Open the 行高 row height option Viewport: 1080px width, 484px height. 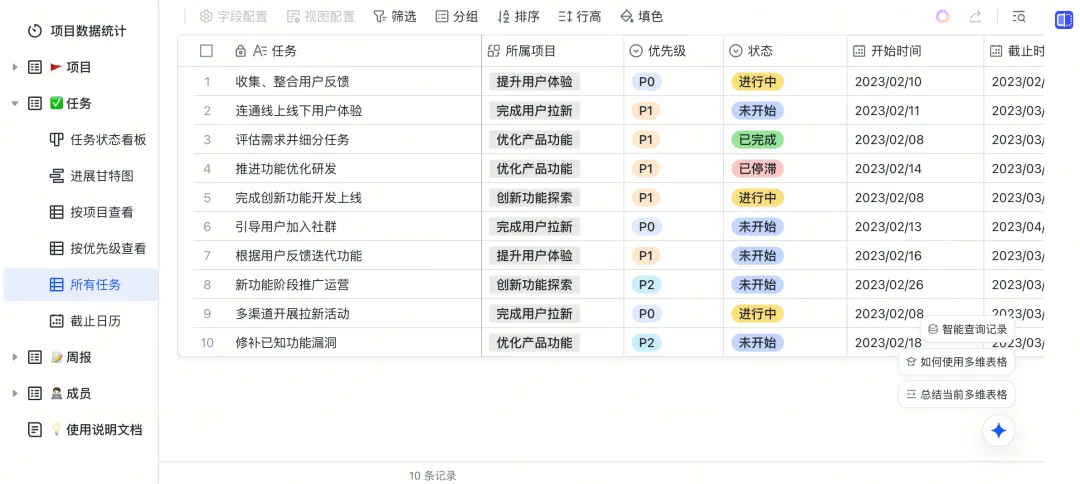coord(580,17)
